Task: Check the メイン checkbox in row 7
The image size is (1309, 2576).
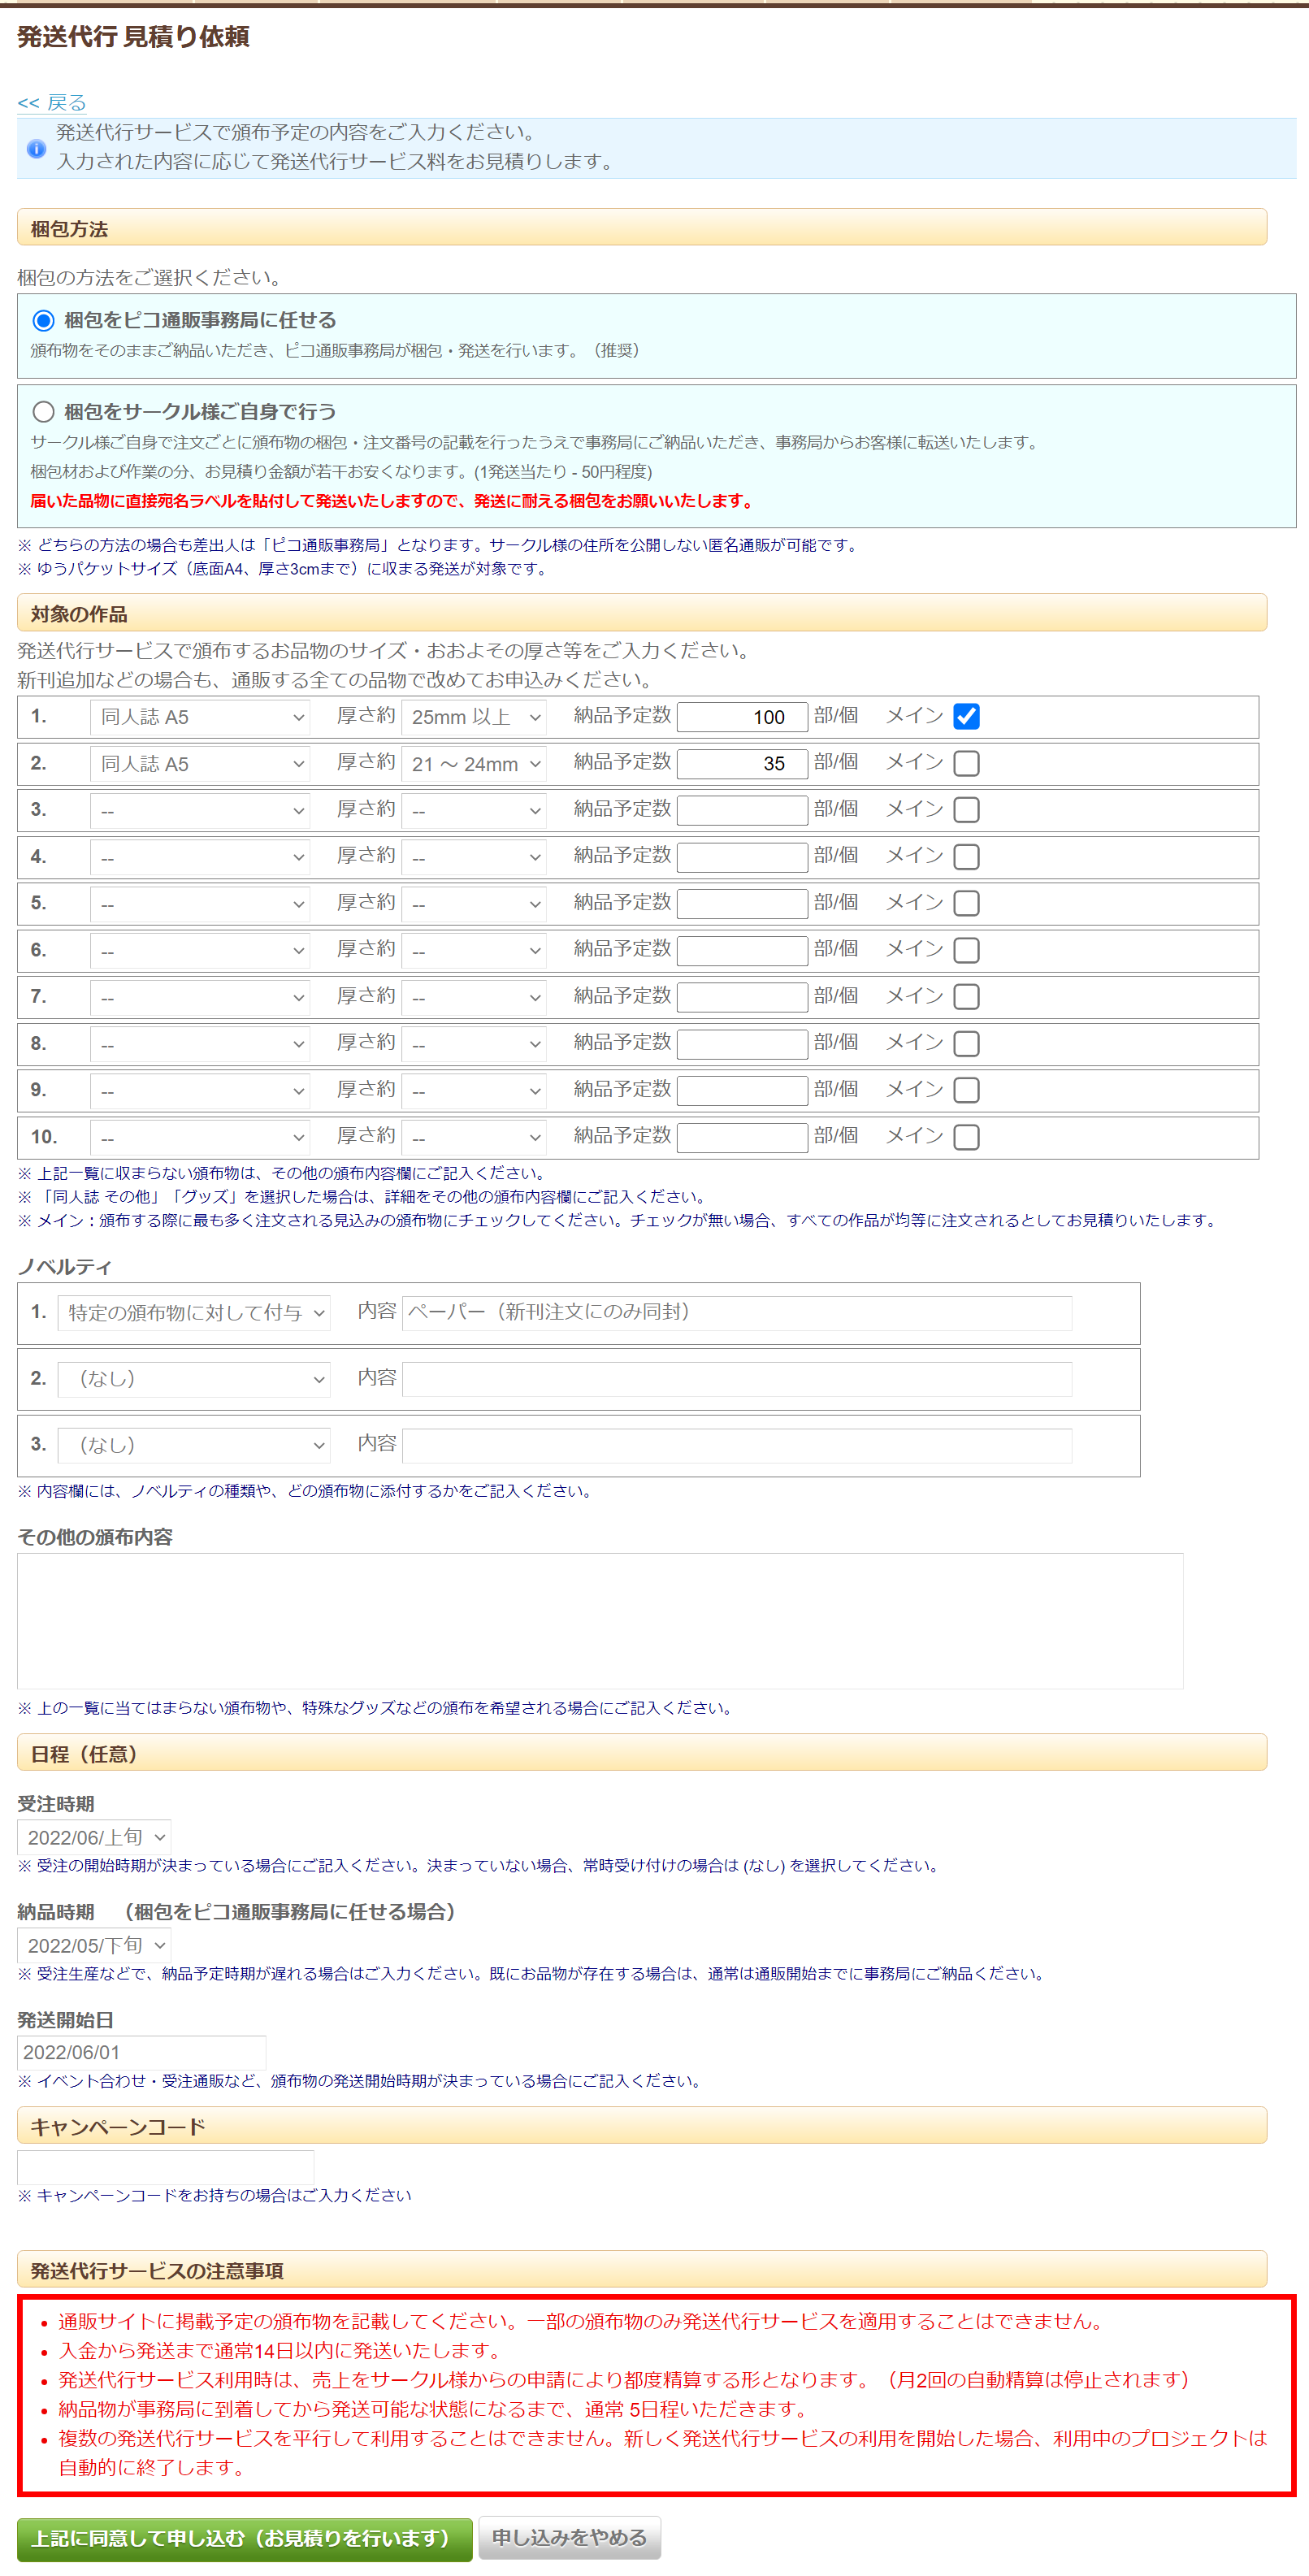Action: 966,997
